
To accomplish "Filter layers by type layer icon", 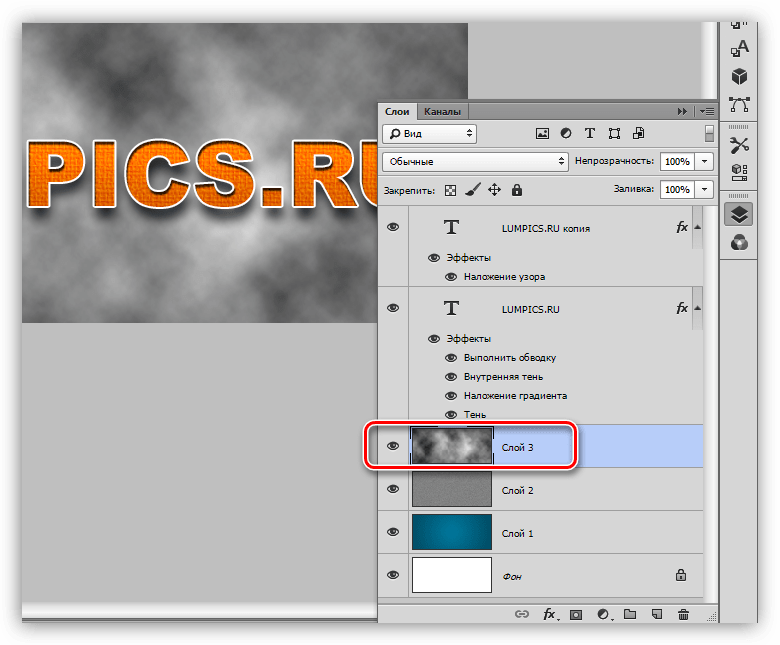I will 589,133.
